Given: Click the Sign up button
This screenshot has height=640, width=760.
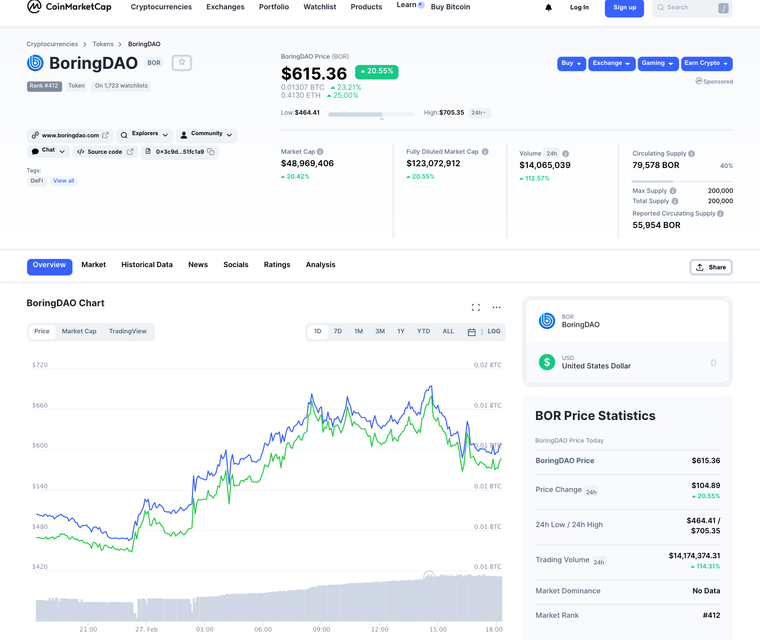Looking at the screenshot, I should tap(624, 8).
